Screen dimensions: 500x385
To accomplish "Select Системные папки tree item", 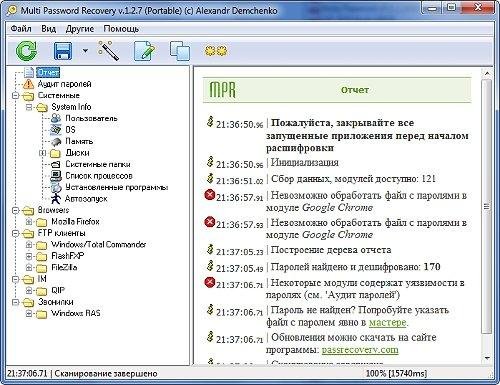I will 98,164.
